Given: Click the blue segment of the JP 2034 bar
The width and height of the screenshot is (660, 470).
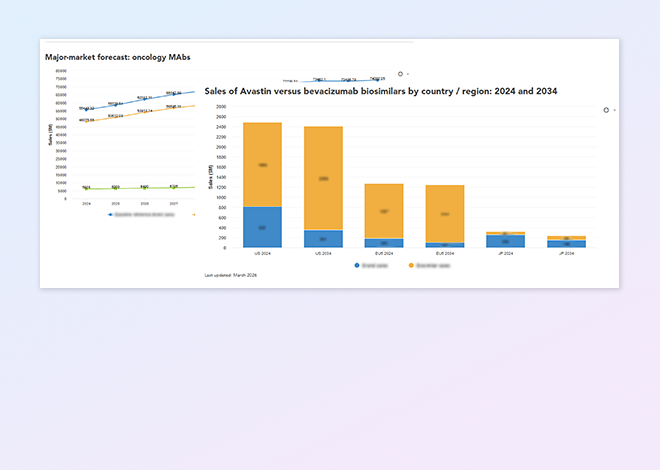Looking at the screenshot, I should (566, 244).
